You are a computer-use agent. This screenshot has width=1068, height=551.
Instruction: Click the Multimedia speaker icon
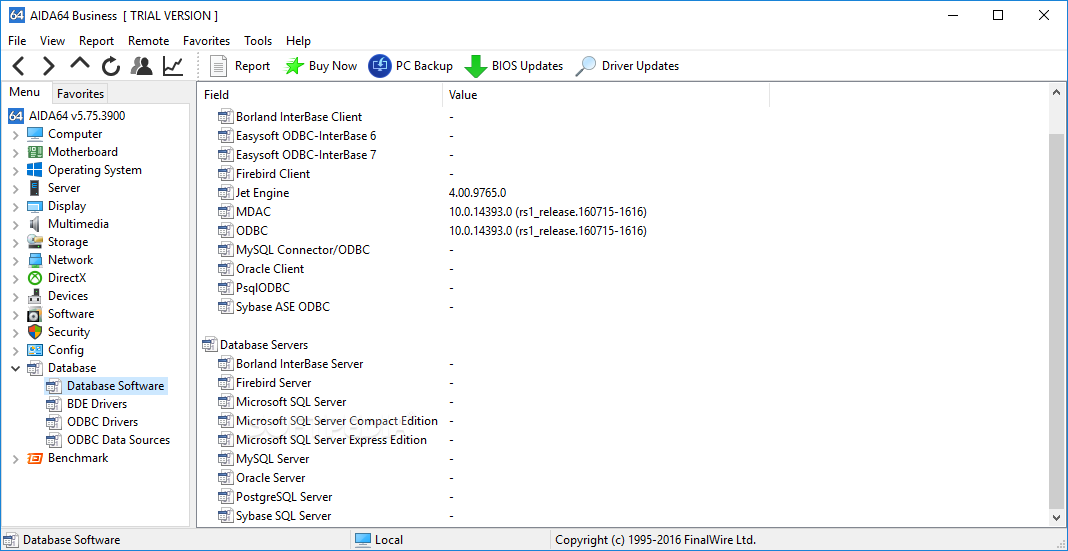point(35,224)
